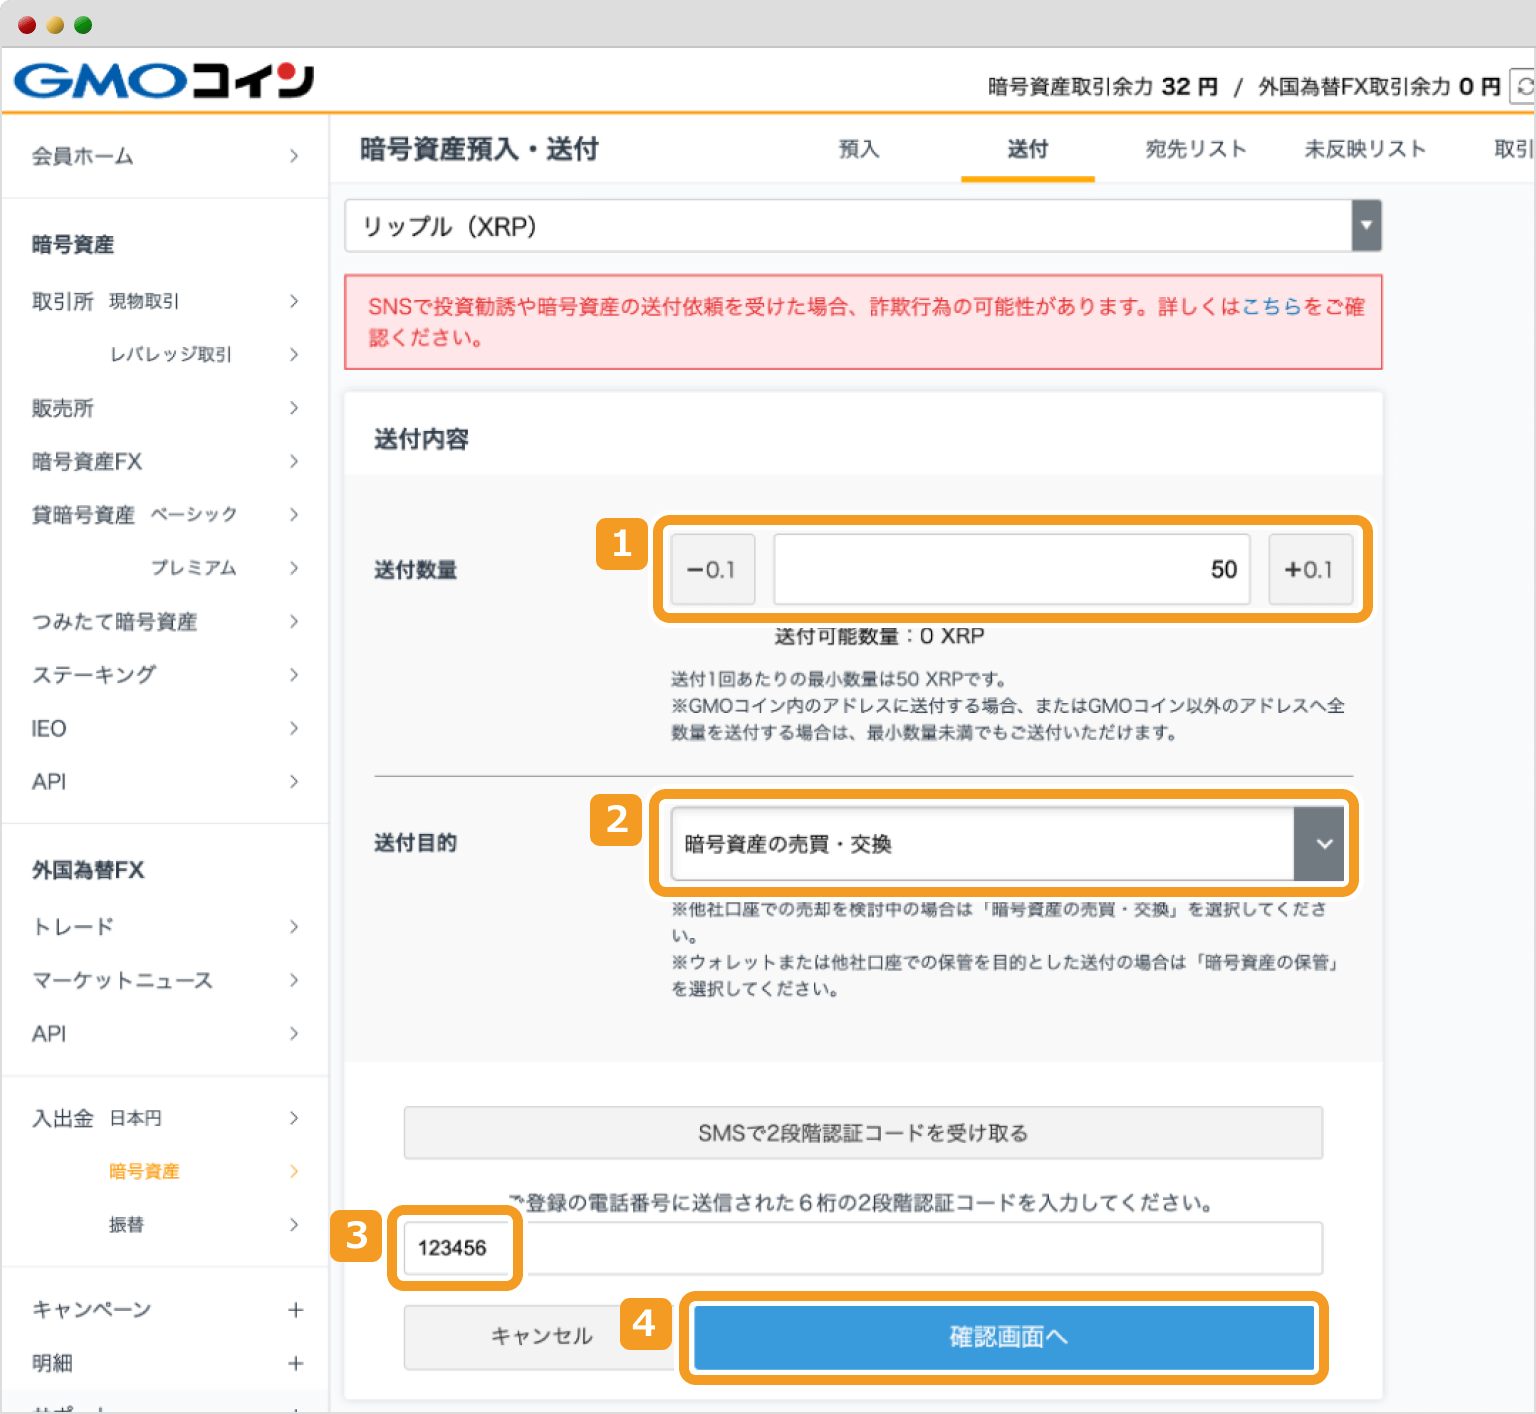This screenshot has width=1536, height=1414.
Task: Refresh the account balance display
Action: (1521, 86)
